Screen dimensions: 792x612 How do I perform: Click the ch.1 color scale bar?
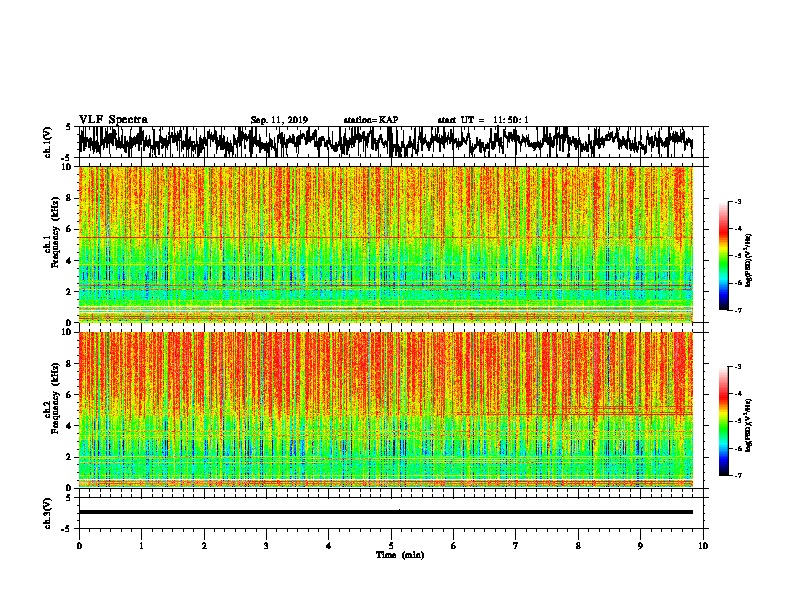point(723,256)
